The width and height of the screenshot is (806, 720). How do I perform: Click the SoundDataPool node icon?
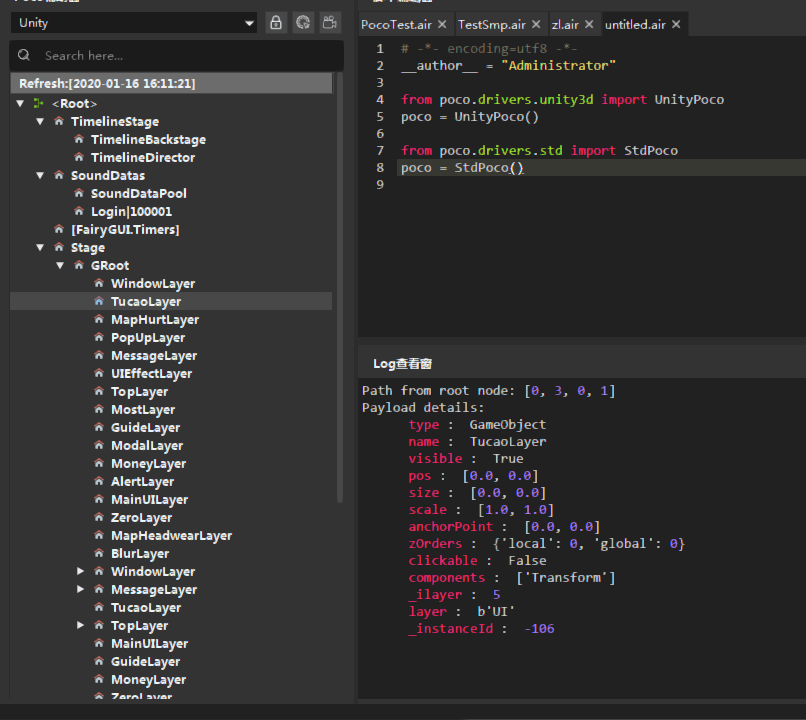click(x=79, y=193)
